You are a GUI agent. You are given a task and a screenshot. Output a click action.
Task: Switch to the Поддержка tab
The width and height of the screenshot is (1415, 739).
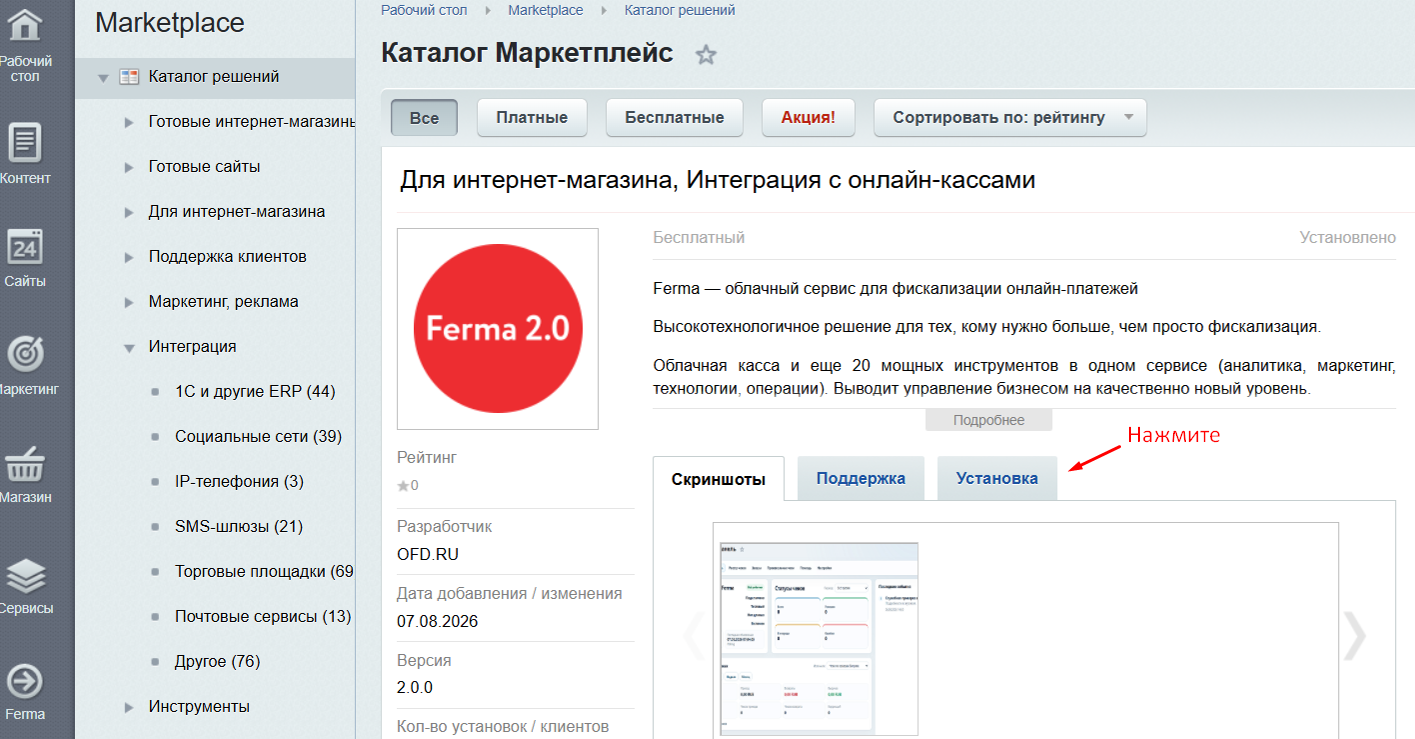click(x=861, y=478)
